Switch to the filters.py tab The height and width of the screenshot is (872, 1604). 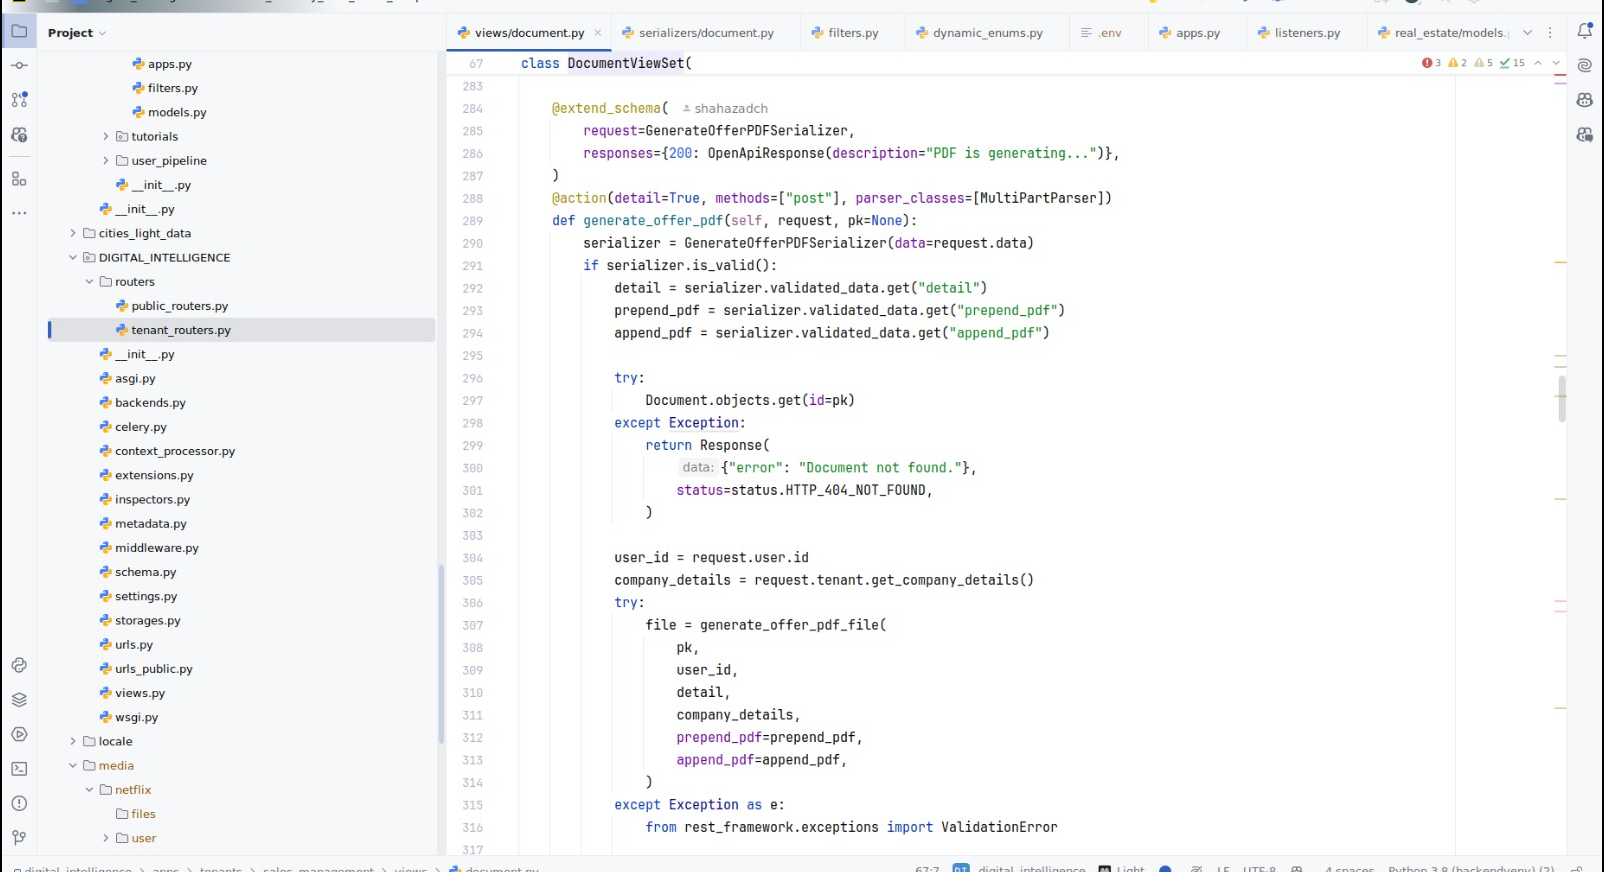pyautogui.click(x=852, y=33)
